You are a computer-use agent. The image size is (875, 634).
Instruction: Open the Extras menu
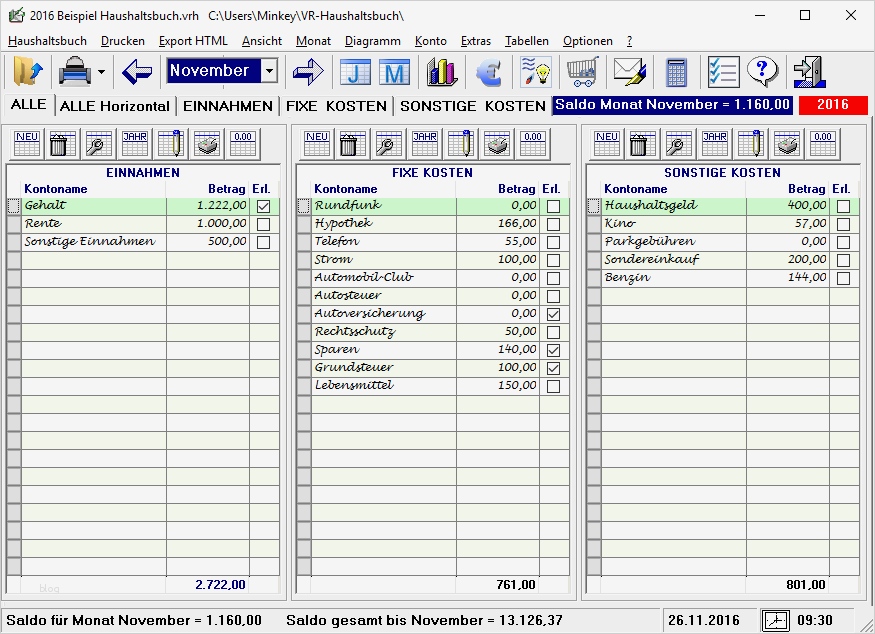pyautogui.click(x=475, y=41)
